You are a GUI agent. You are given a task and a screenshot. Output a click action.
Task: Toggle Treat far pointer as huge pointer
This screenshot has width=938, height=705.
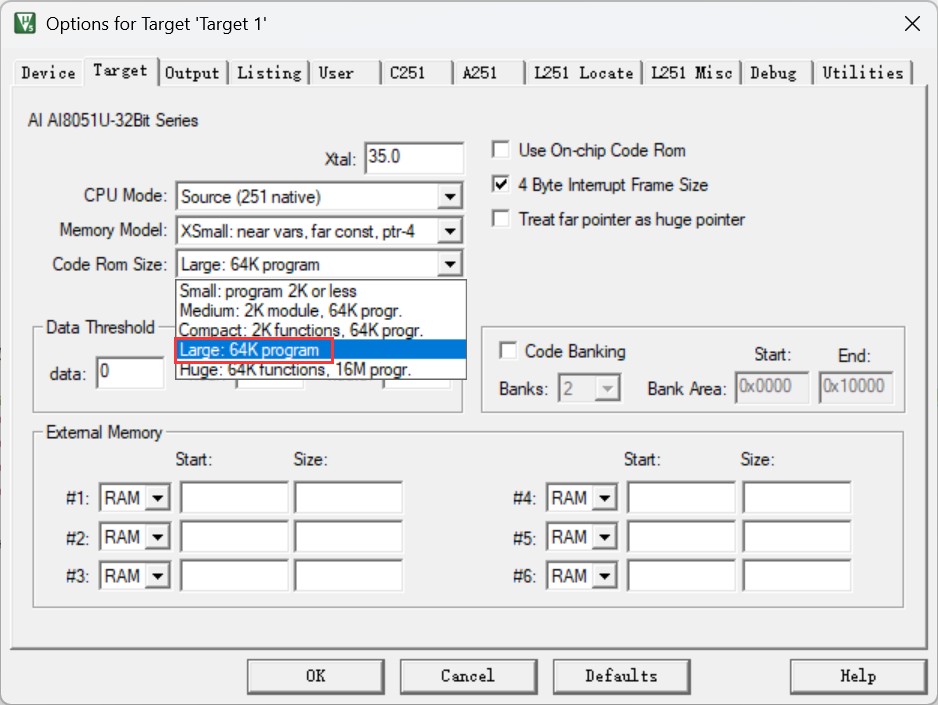coord(501,219)
